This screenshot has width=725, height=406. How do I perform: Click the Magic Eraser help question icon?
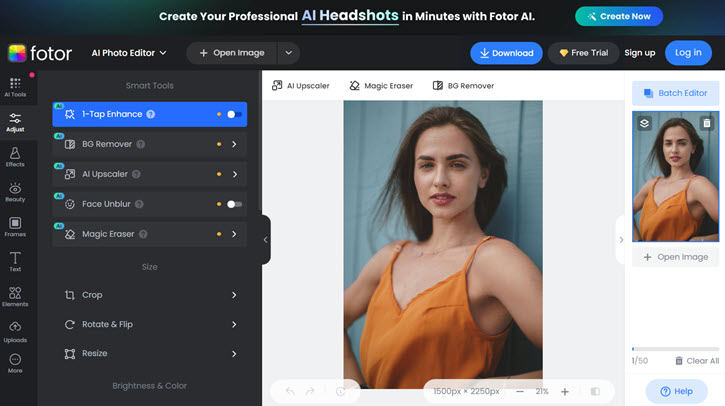pos(143,234)
